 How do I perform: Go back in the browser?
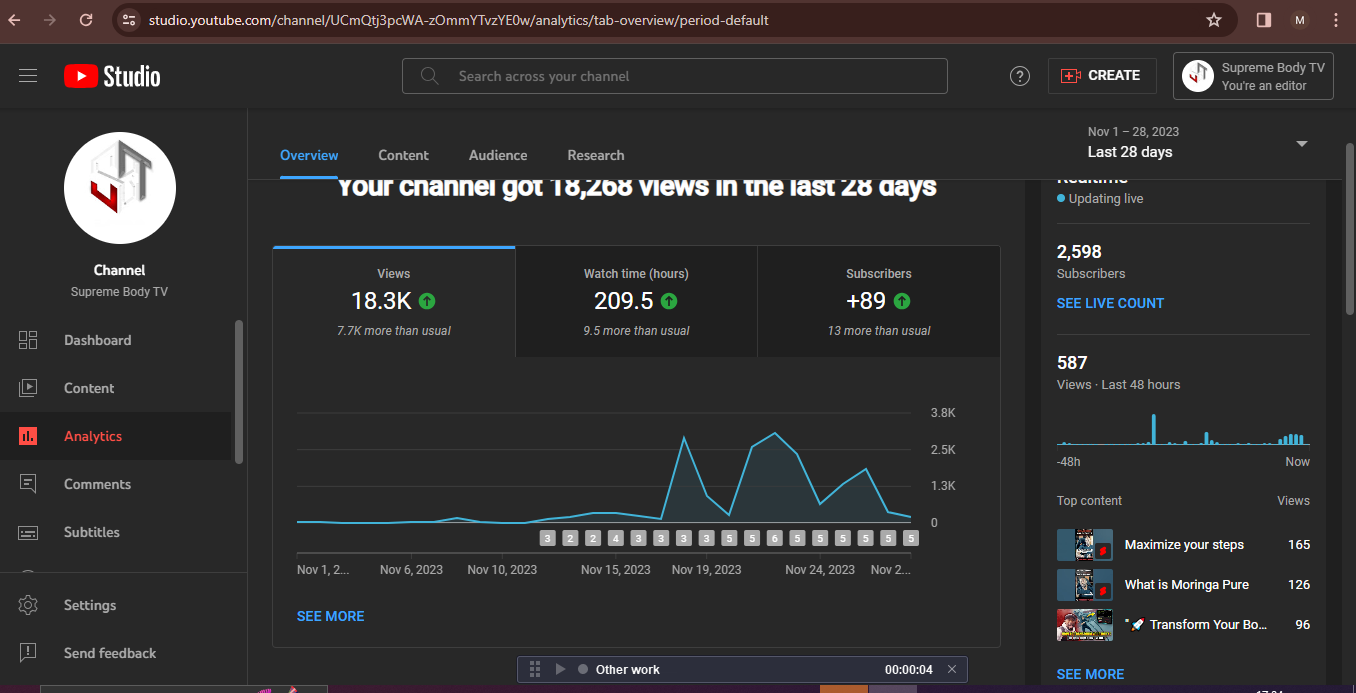(14, 20)
